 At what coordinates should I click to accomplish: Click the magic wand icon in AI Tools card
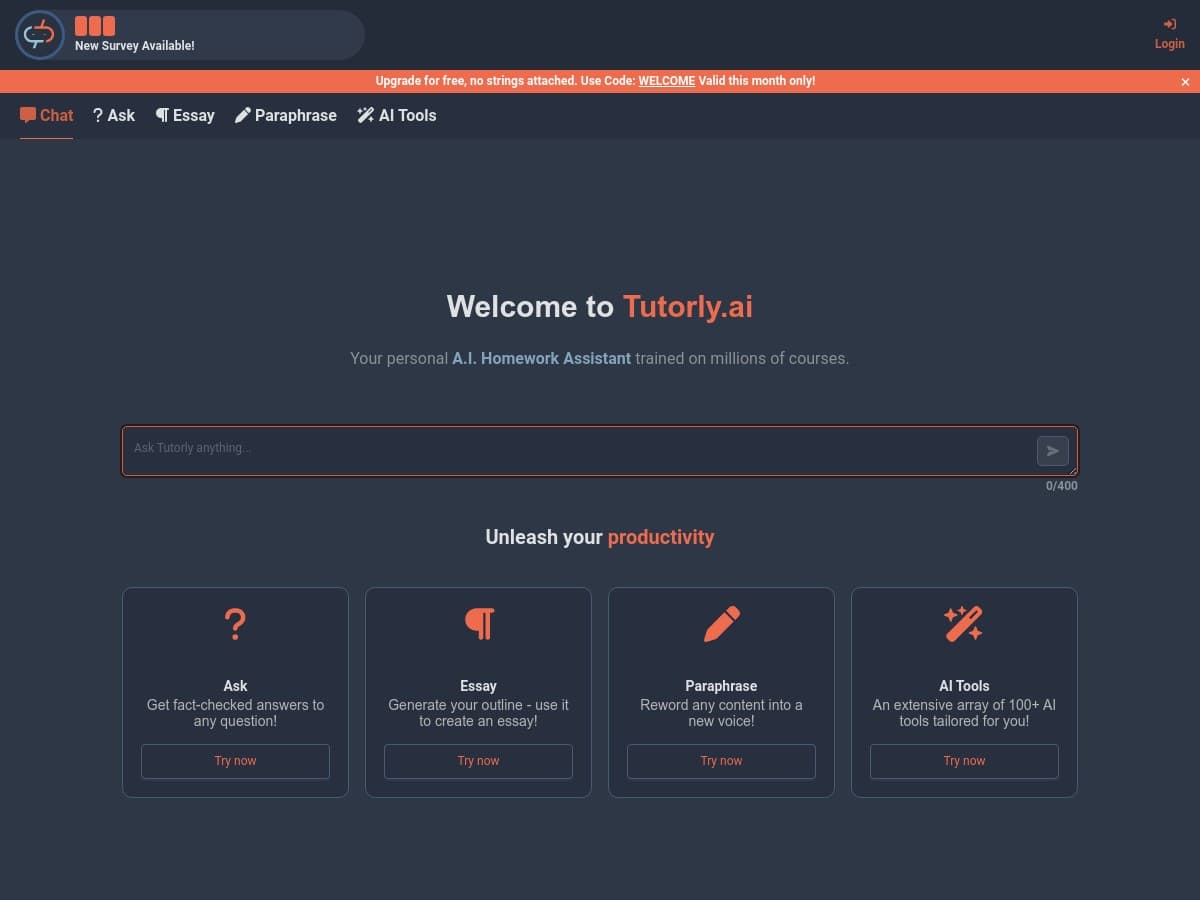(964, 624)
